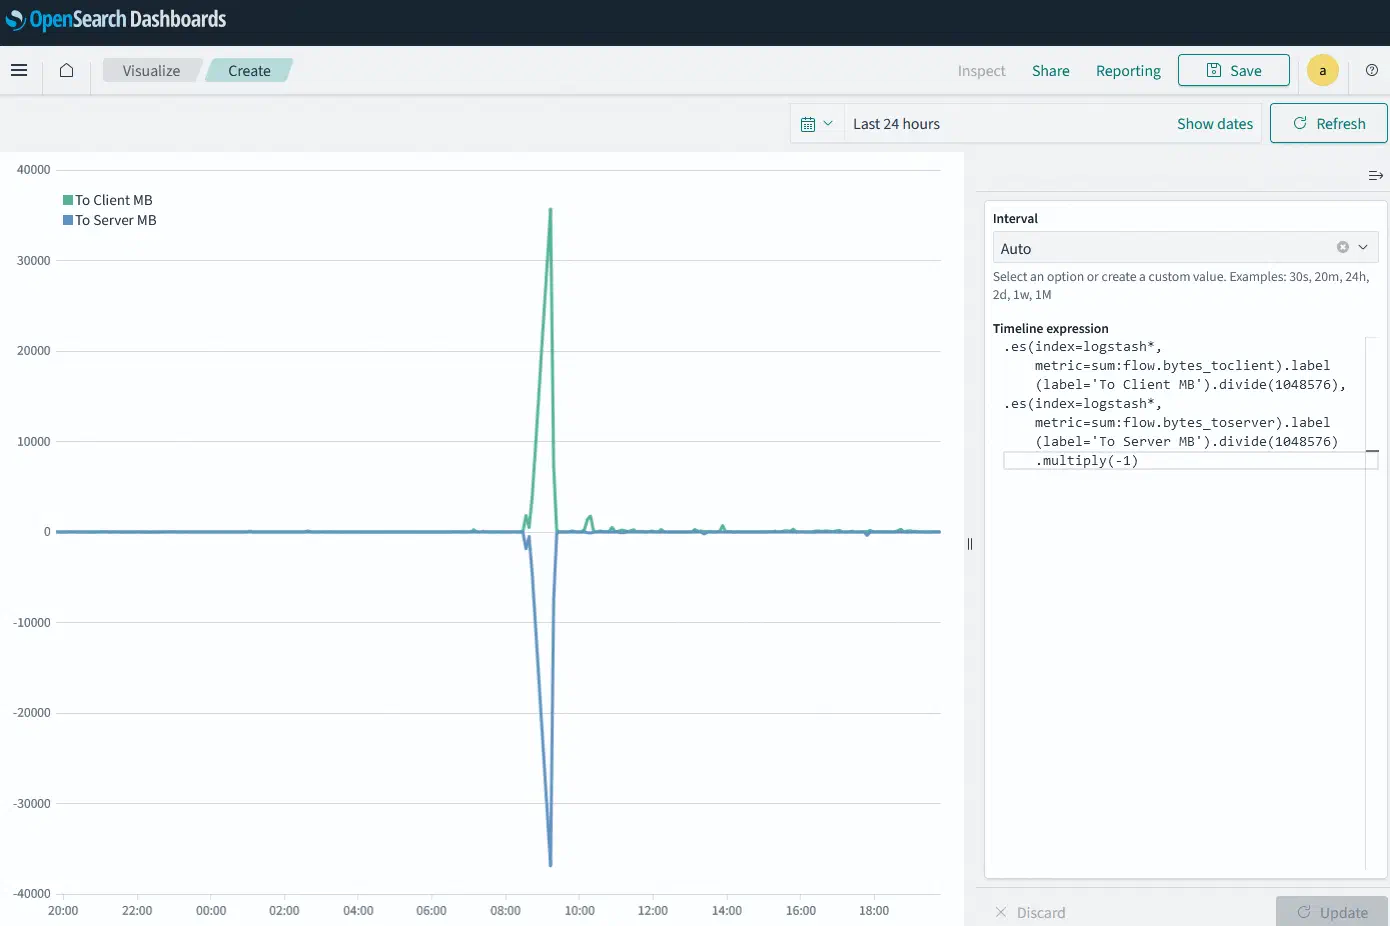Open the calendar quick date menu
The height and width of the screenshot is (926, 1390).
point(817,124)
